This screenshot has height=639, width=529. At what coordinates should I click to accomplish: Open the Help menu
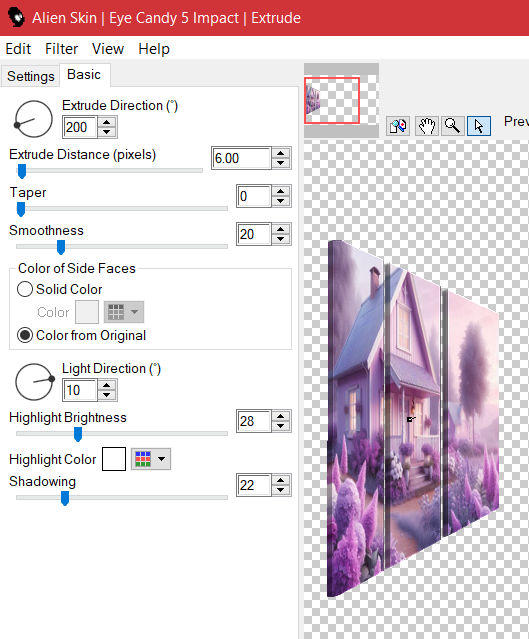click(154, 49)
